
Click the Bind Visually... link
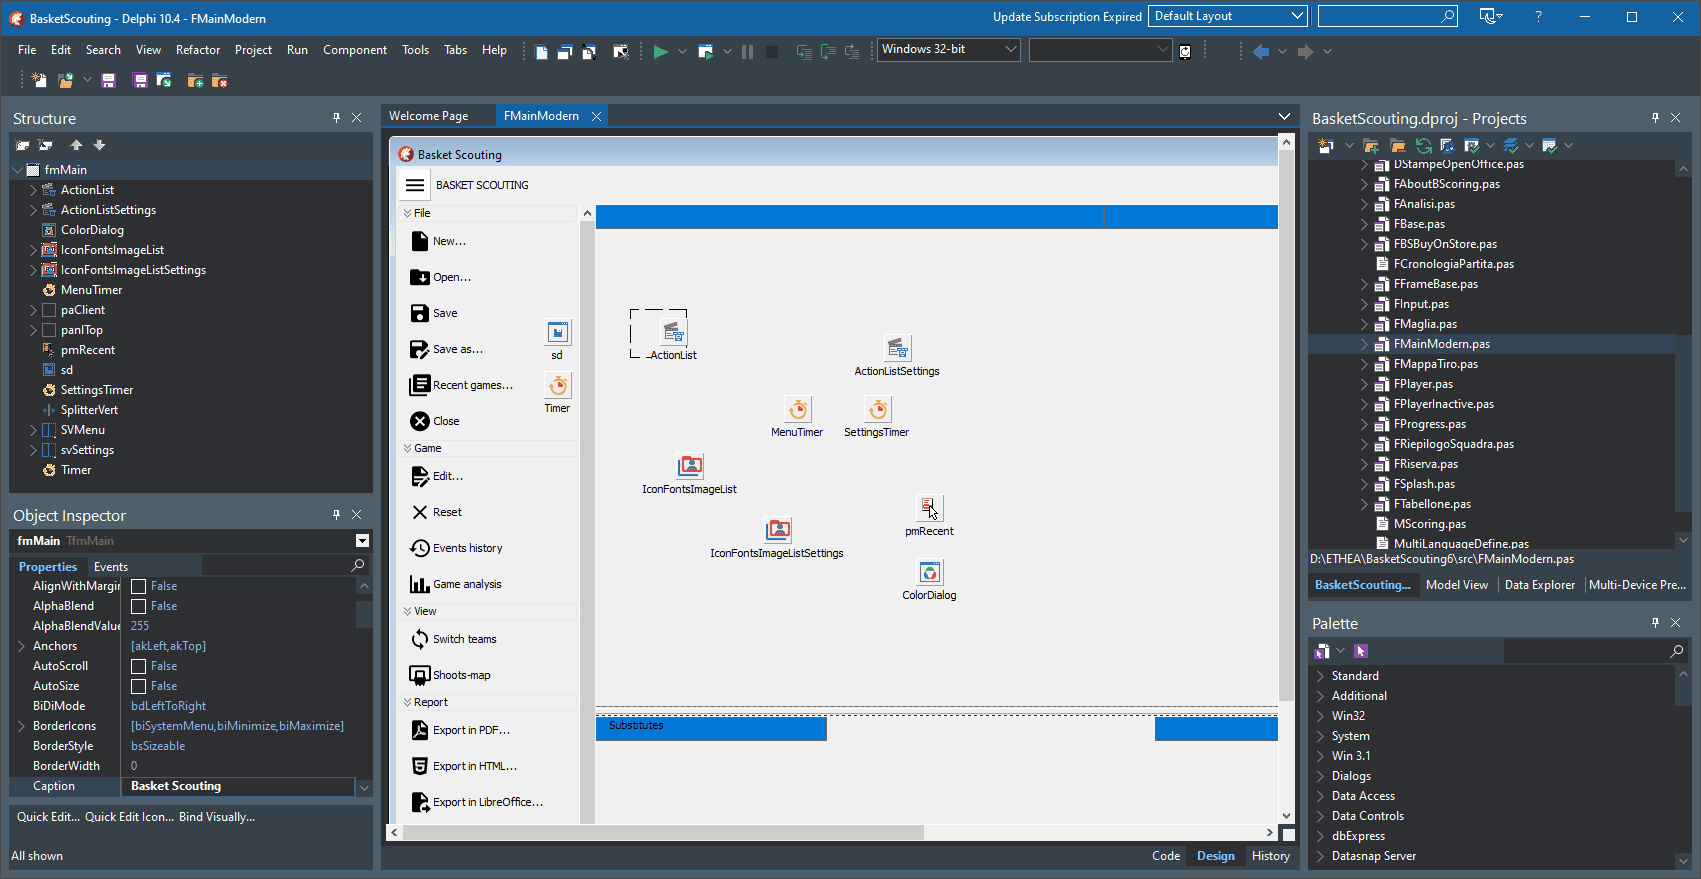pyautogui.click(x=217, y=817)
